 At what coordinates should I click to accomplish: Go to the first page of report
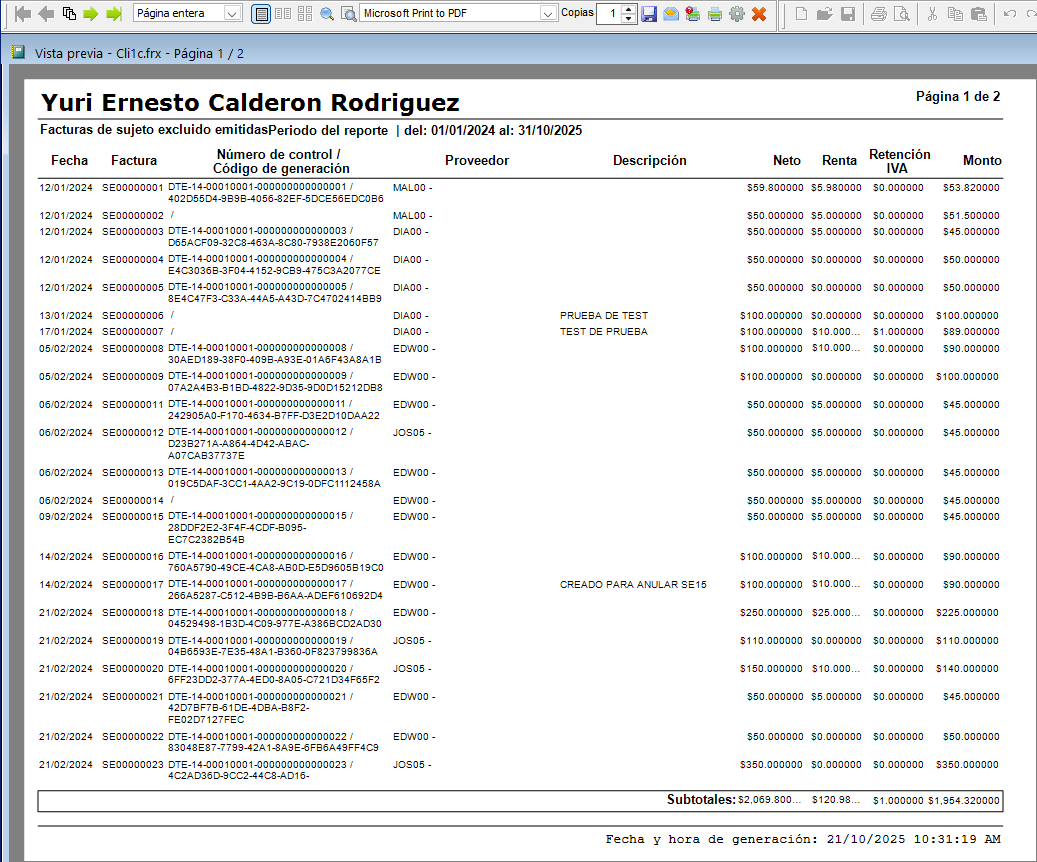click(x=22, y=13)
